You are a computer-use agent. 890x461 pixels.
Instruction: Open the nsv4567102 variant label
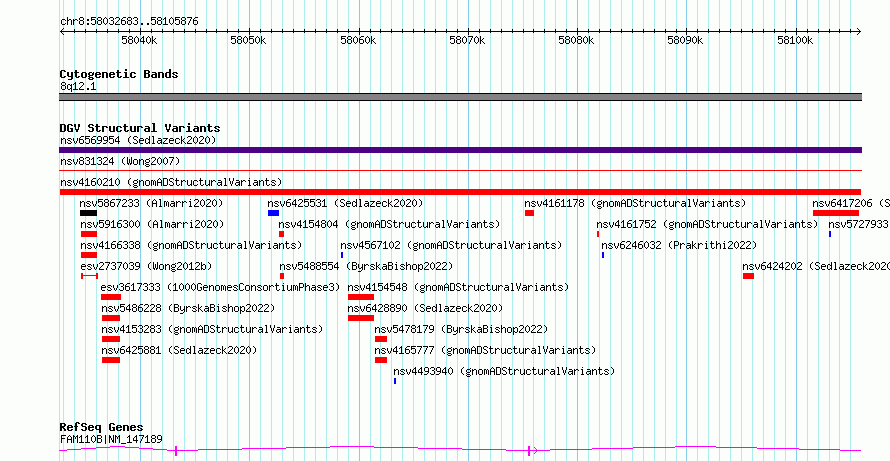(451, 245)
